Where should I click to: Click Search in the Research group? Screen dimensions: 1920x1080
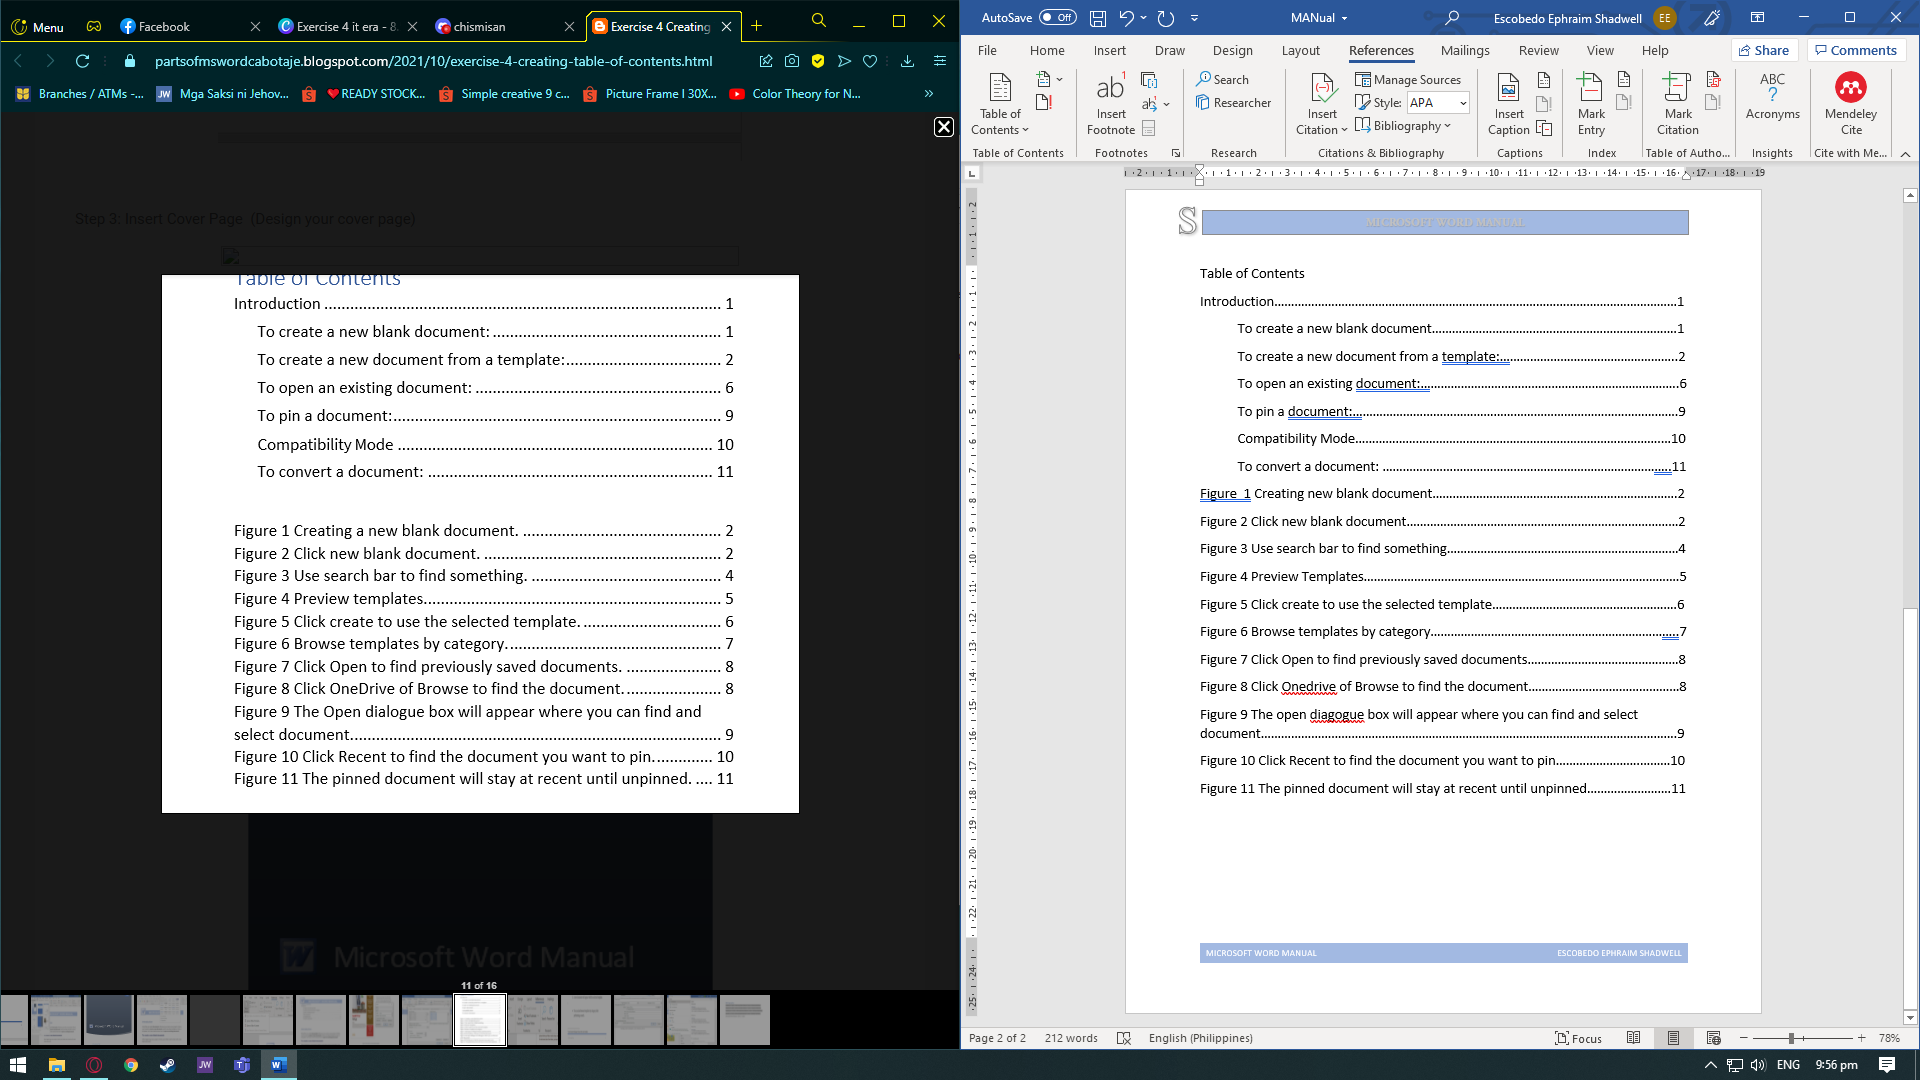[x=1222, y=79]
